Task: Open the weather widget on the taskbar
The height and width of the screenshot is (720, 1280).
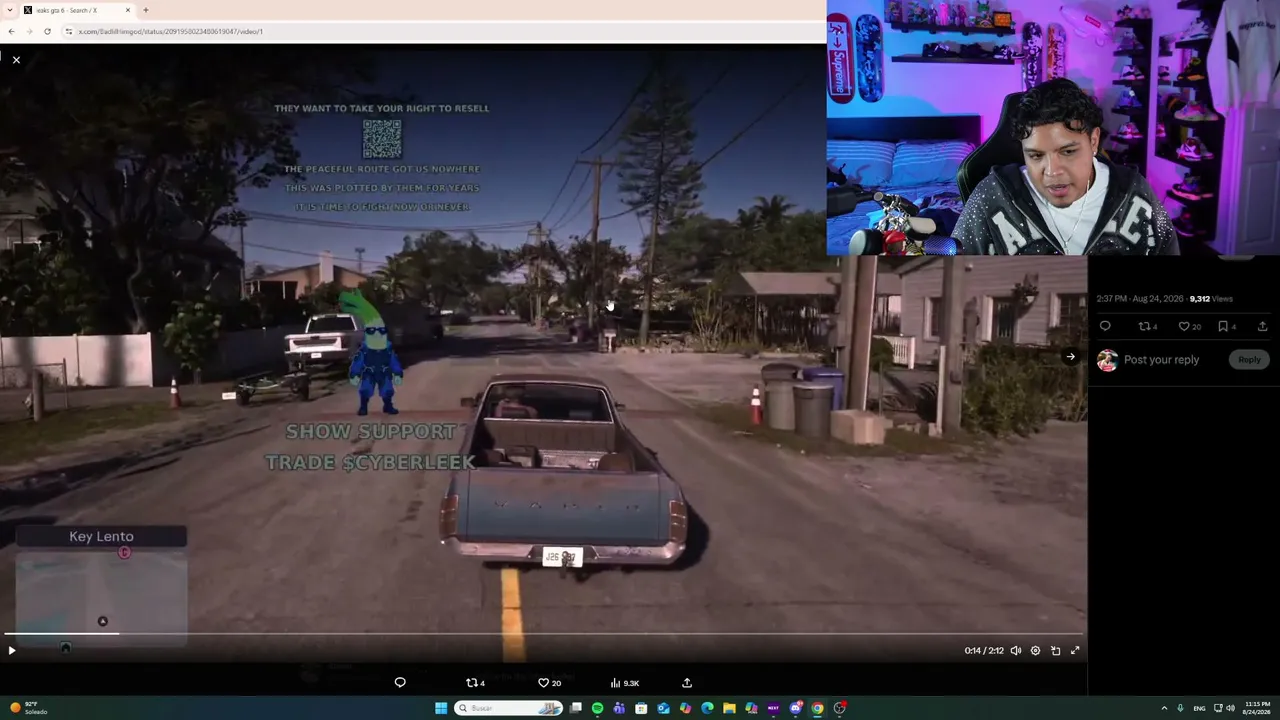Action: pos(28,708)
